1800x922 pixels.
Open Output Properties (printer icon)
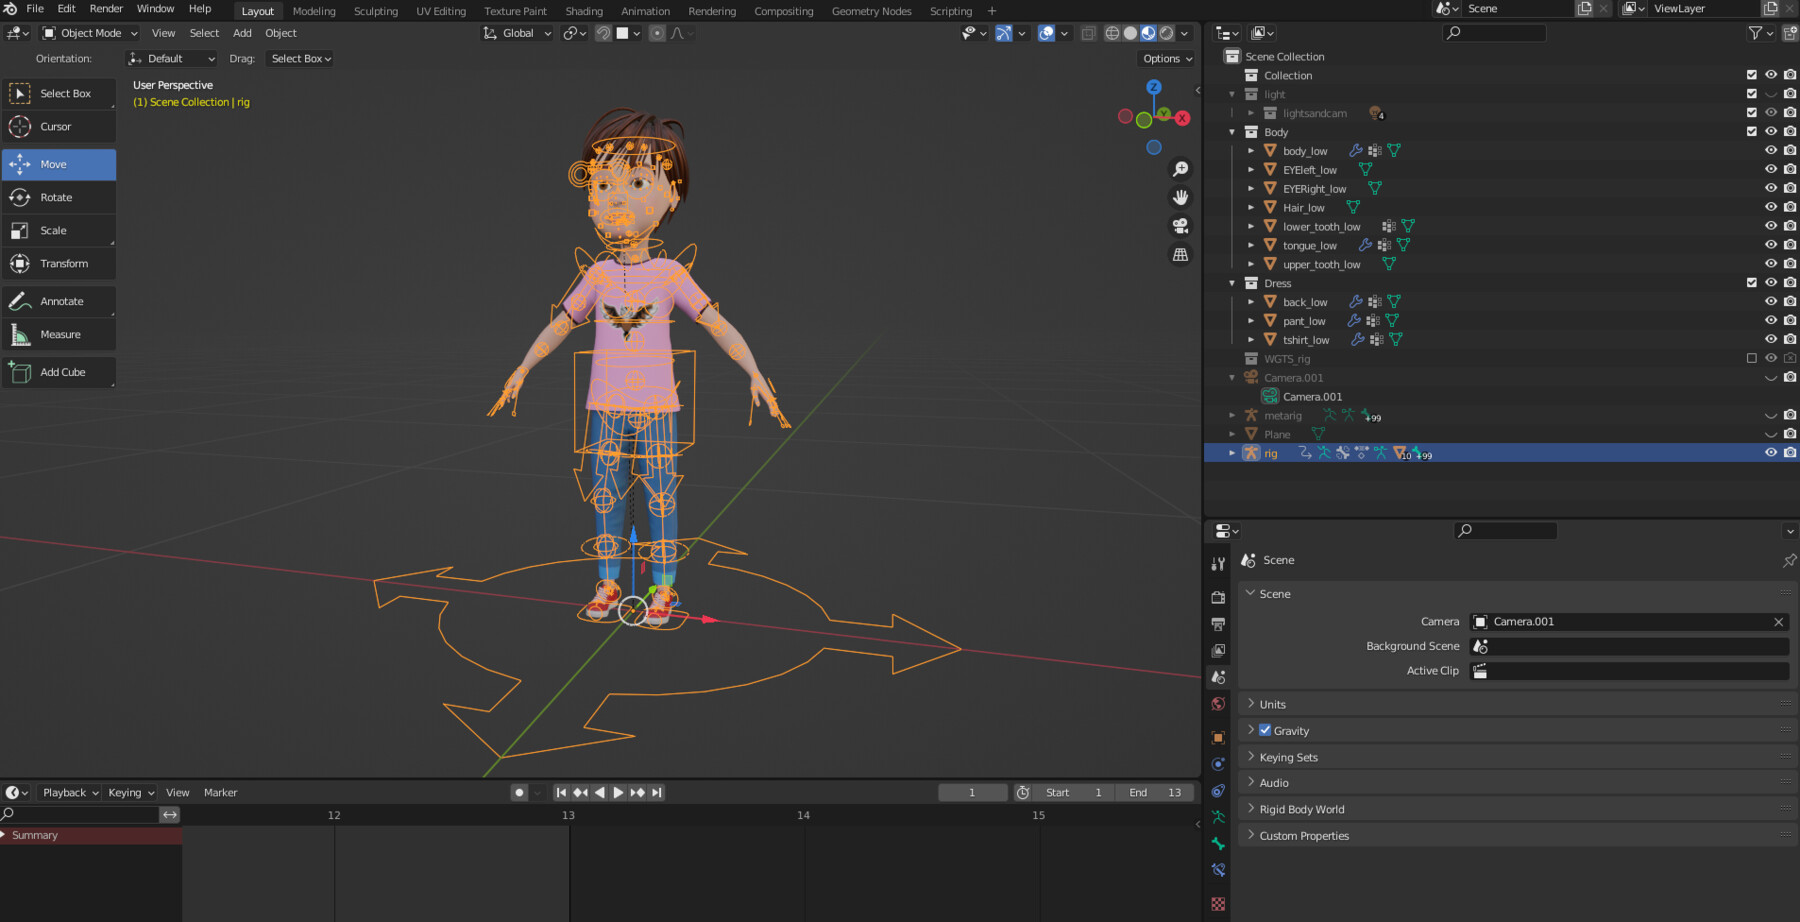coord(1217,624)
